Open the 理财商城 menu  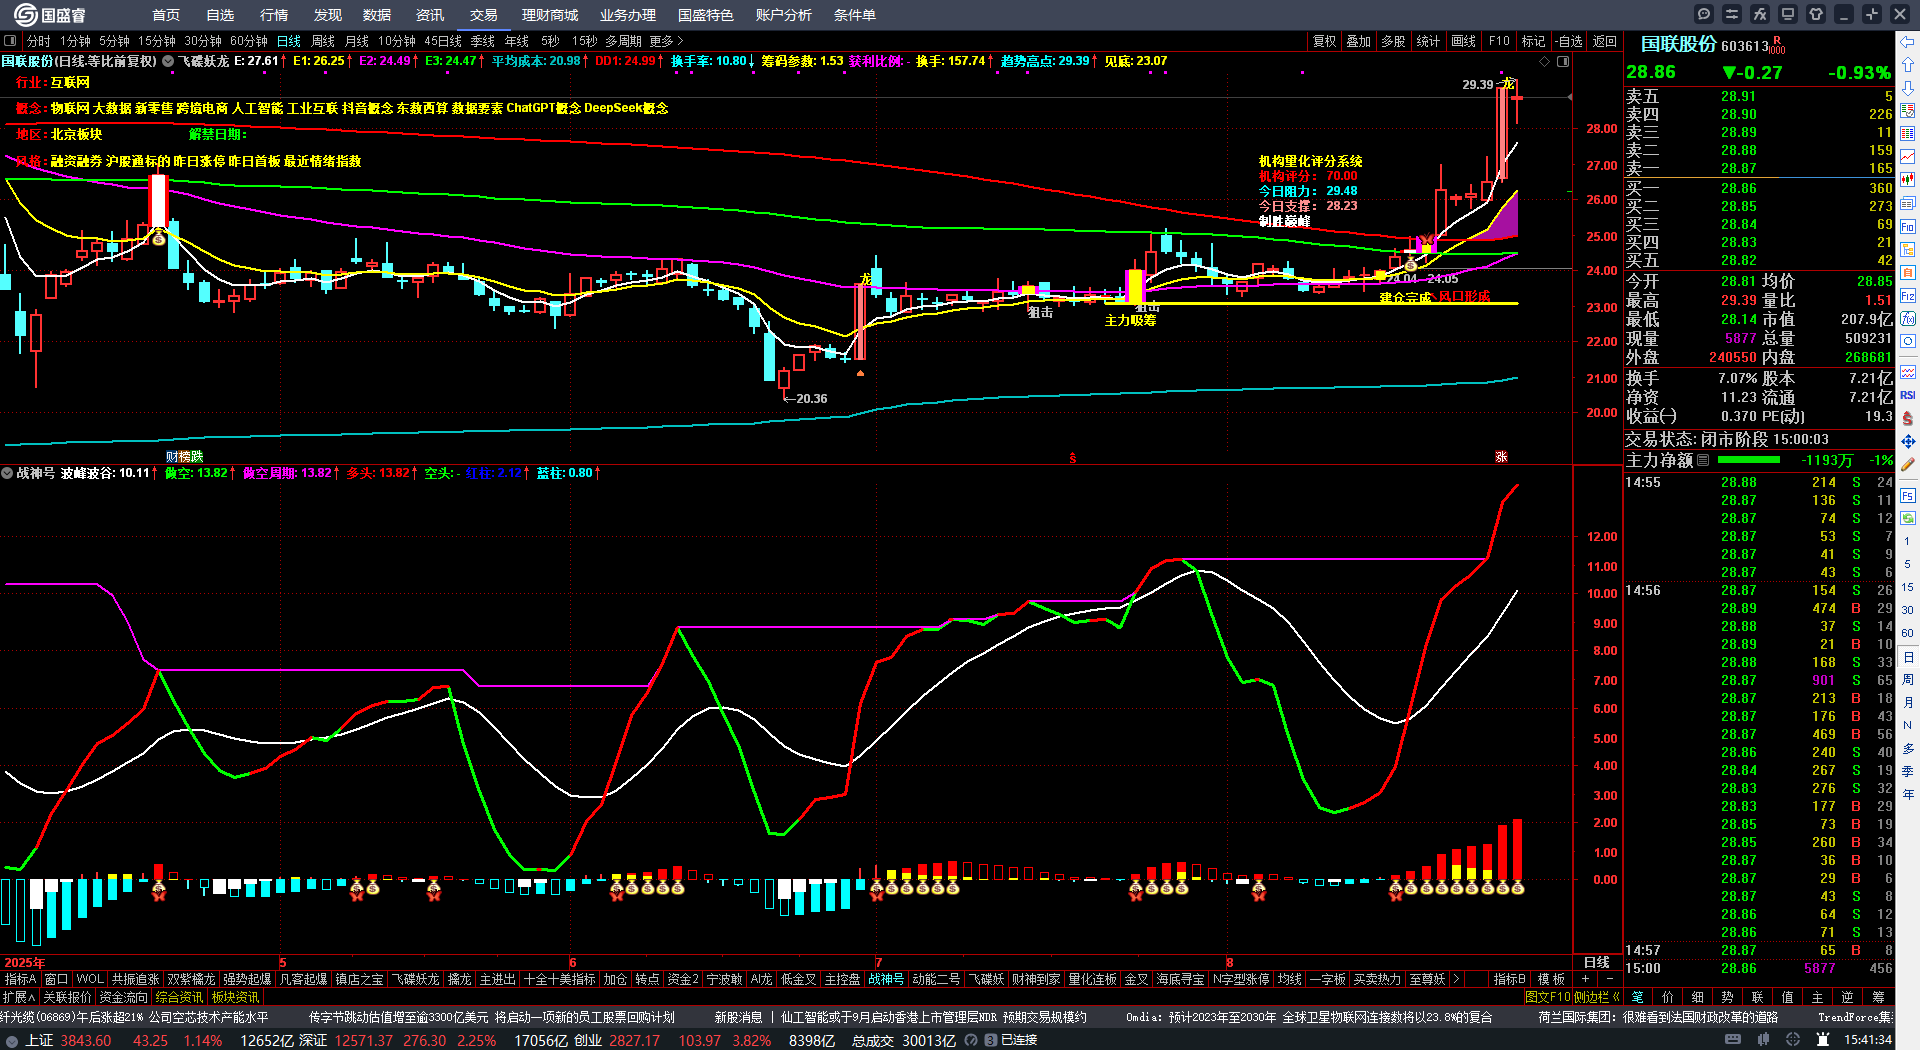(550, 15)
